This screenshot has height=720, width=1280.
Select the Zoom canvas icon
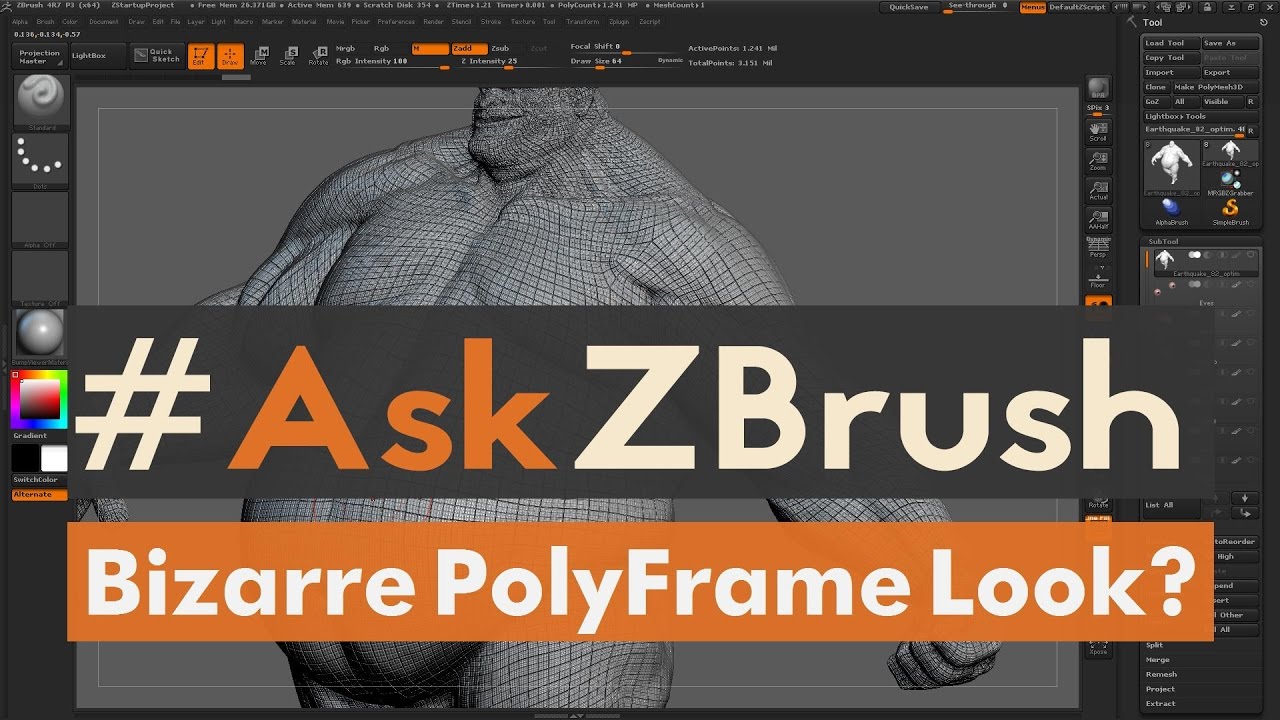[x=1098, y=162]
